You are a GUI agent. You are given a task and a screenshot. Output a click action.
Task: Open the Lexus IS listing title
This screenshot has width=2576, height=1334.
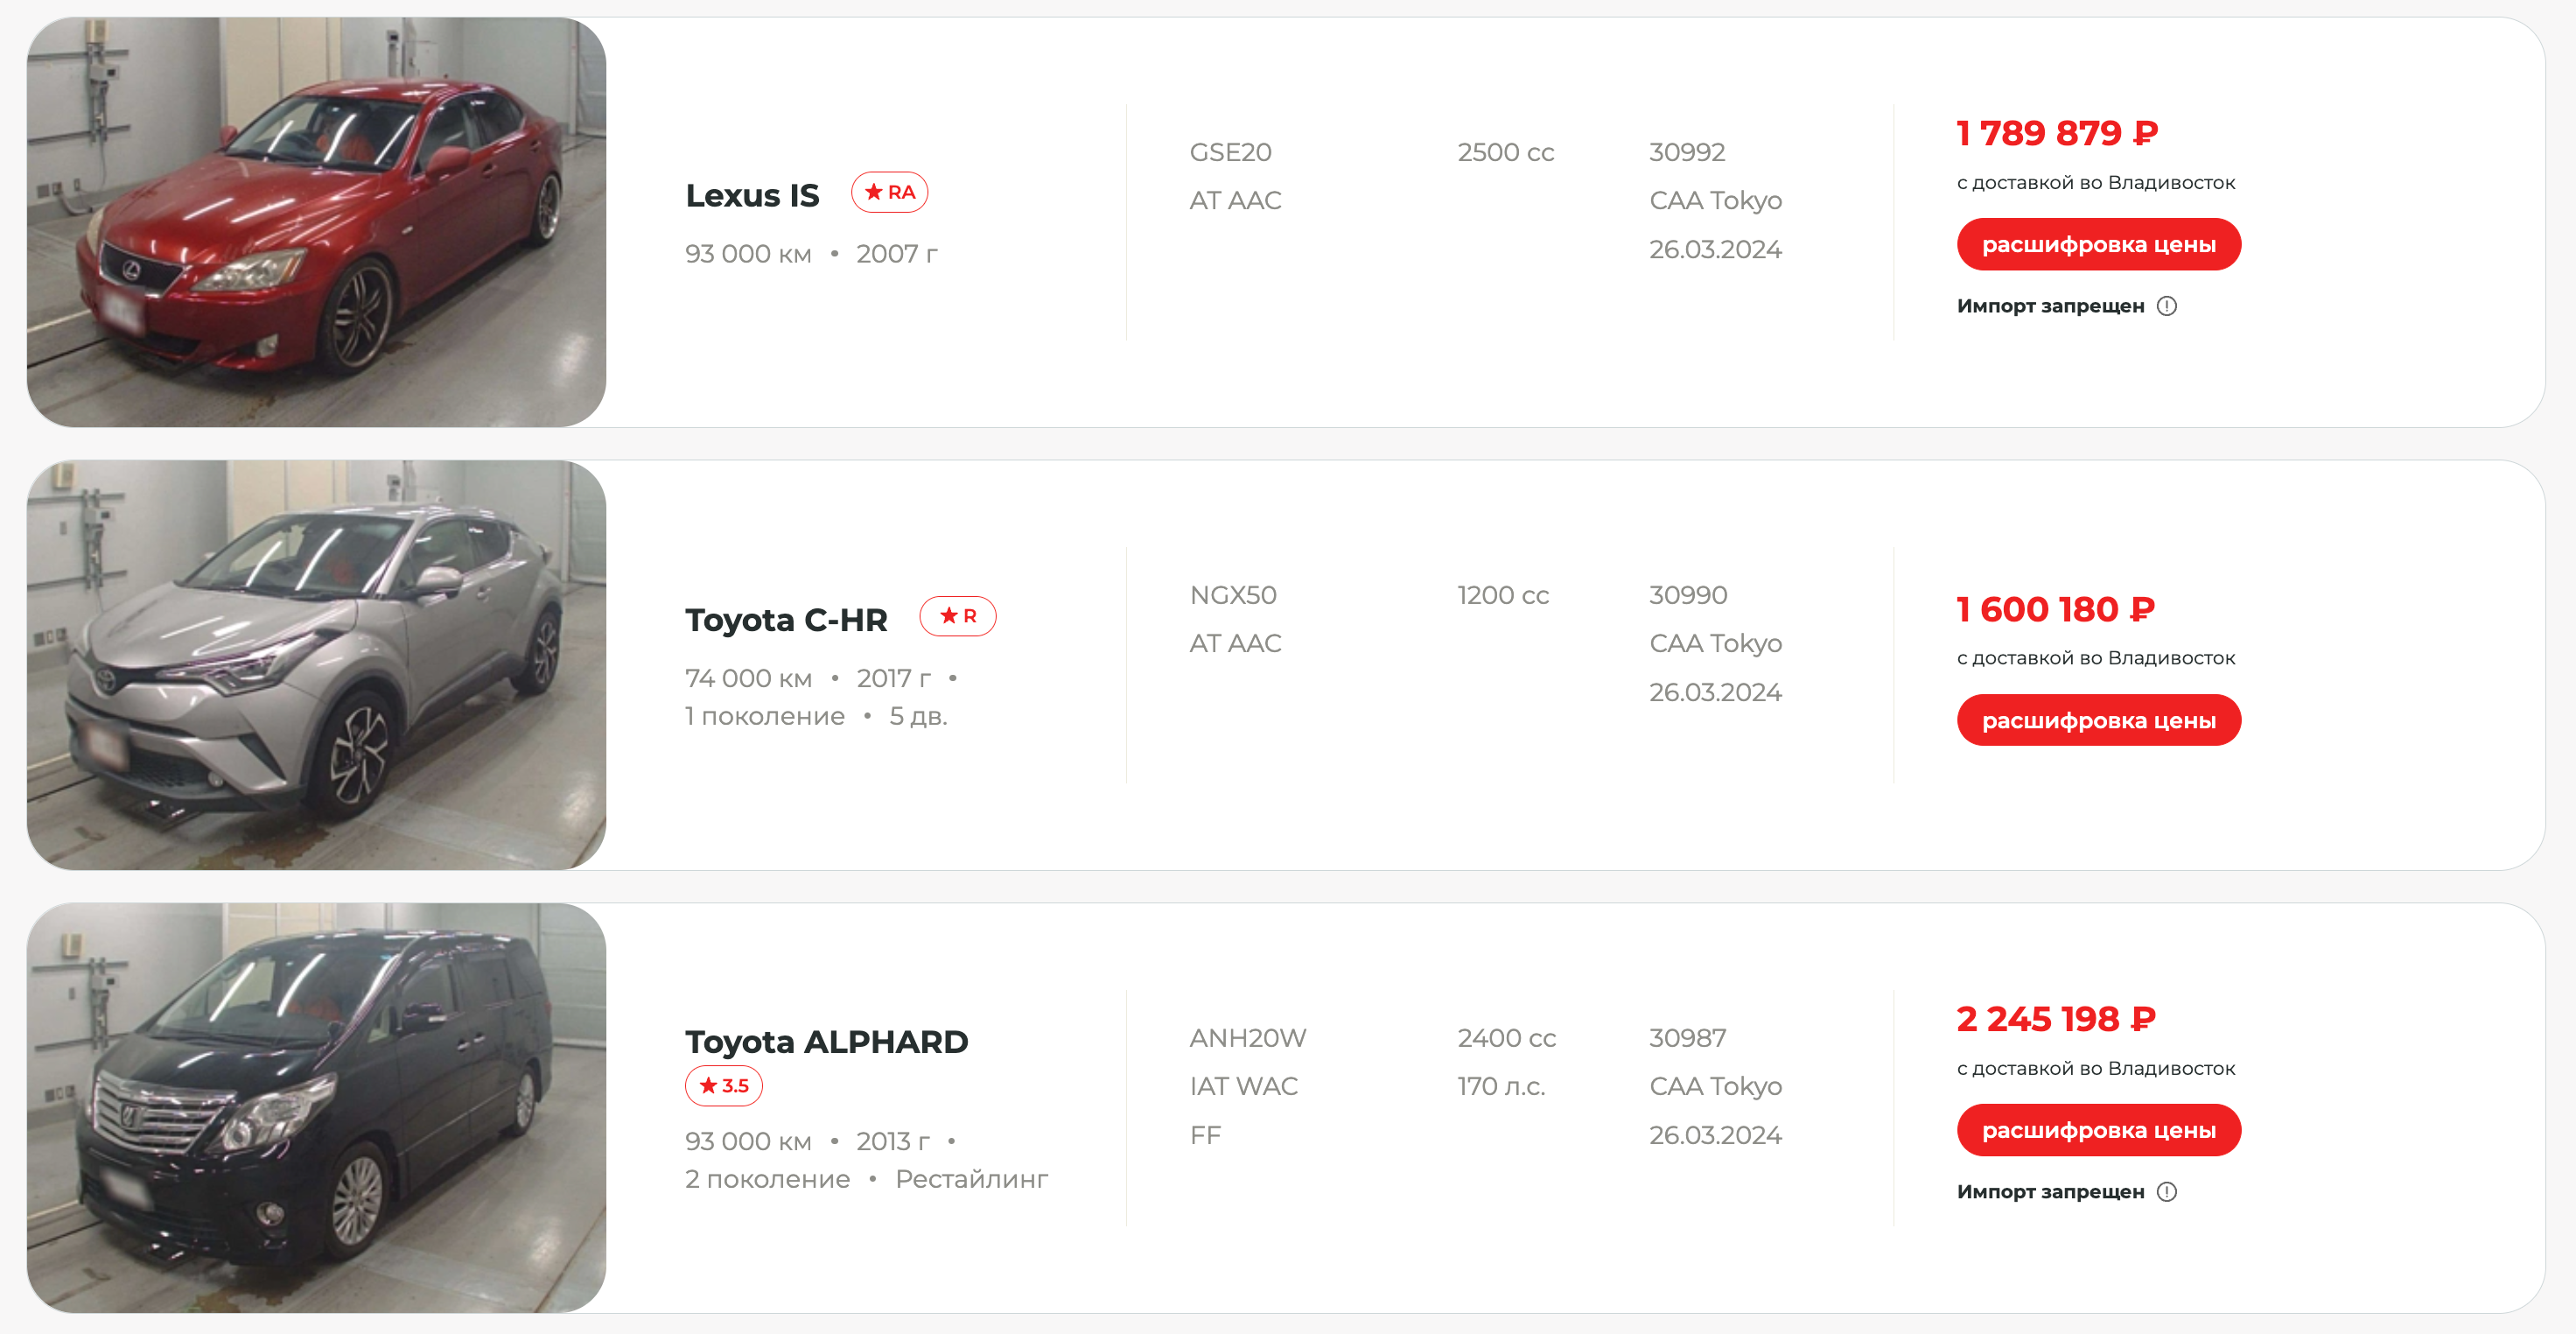752,196
